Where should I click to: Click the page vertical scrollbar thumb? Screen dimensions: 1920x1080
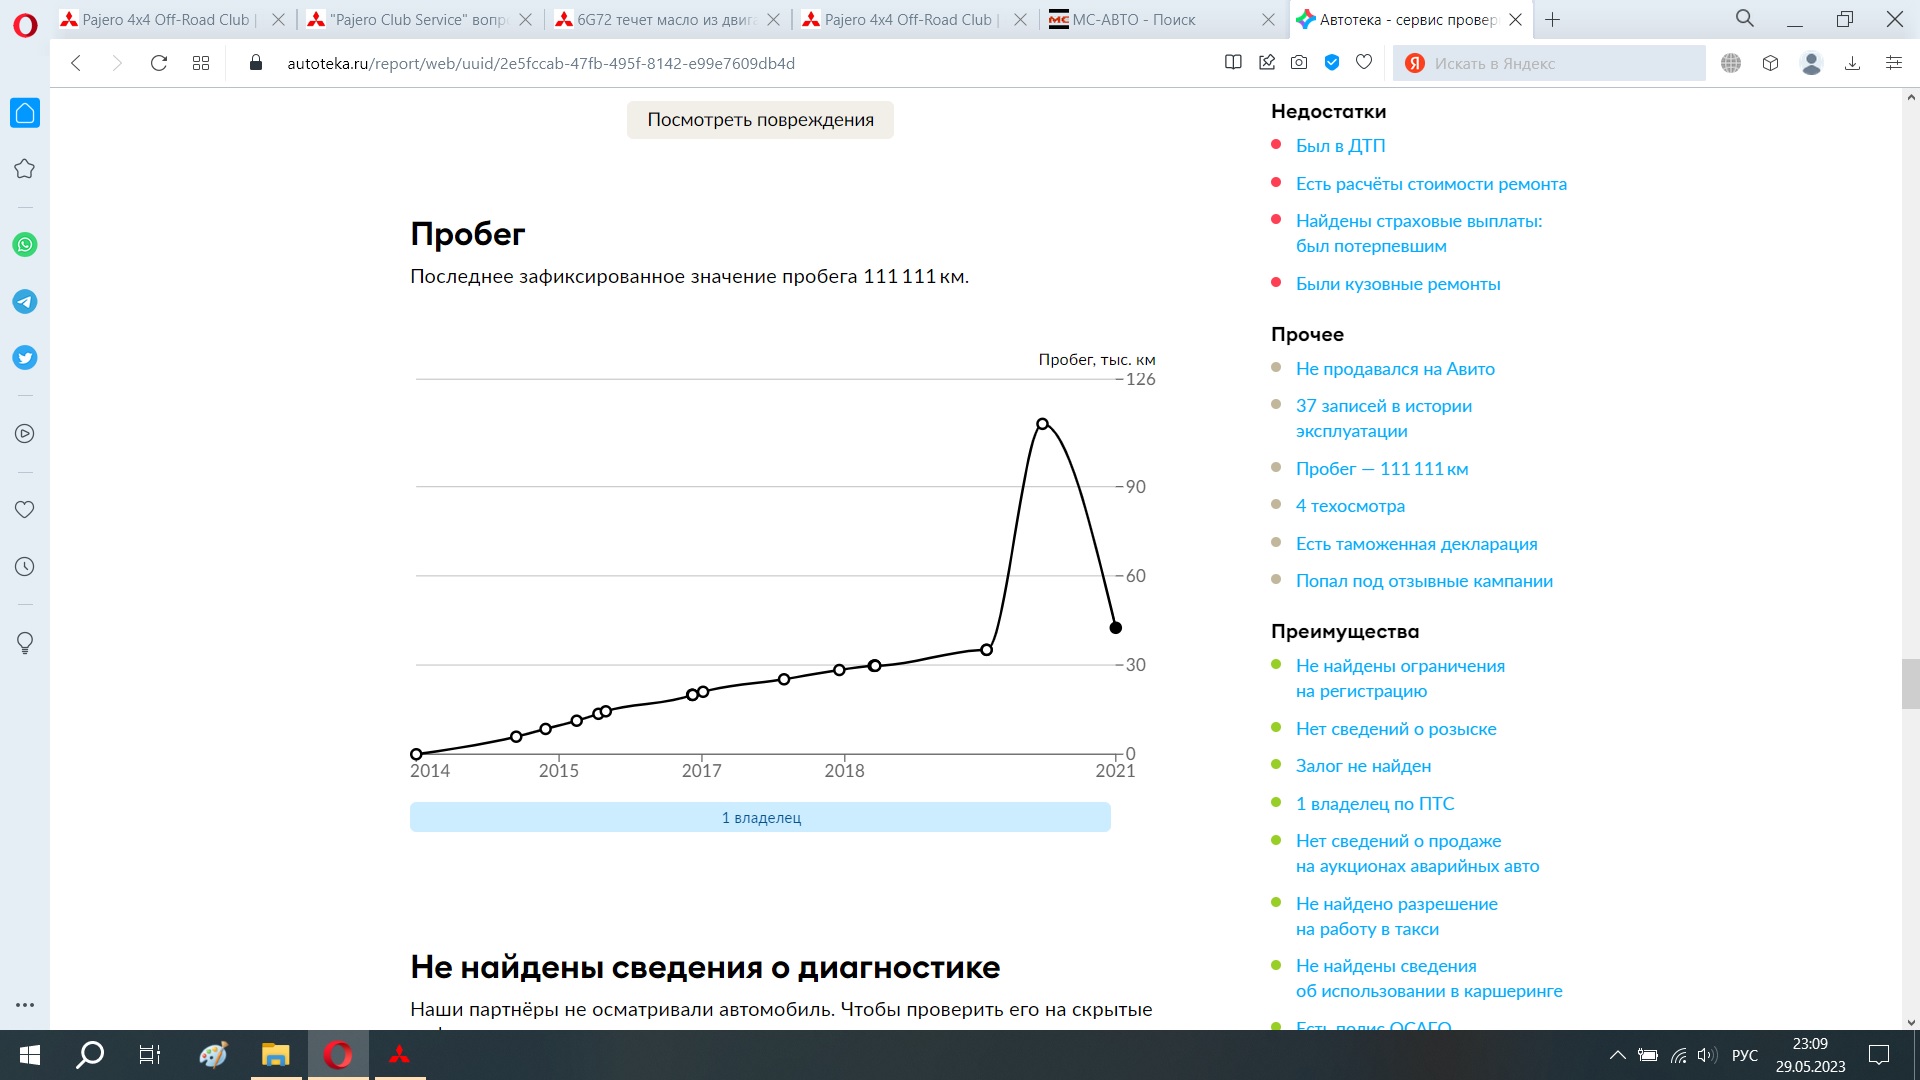pos(1910,684)
